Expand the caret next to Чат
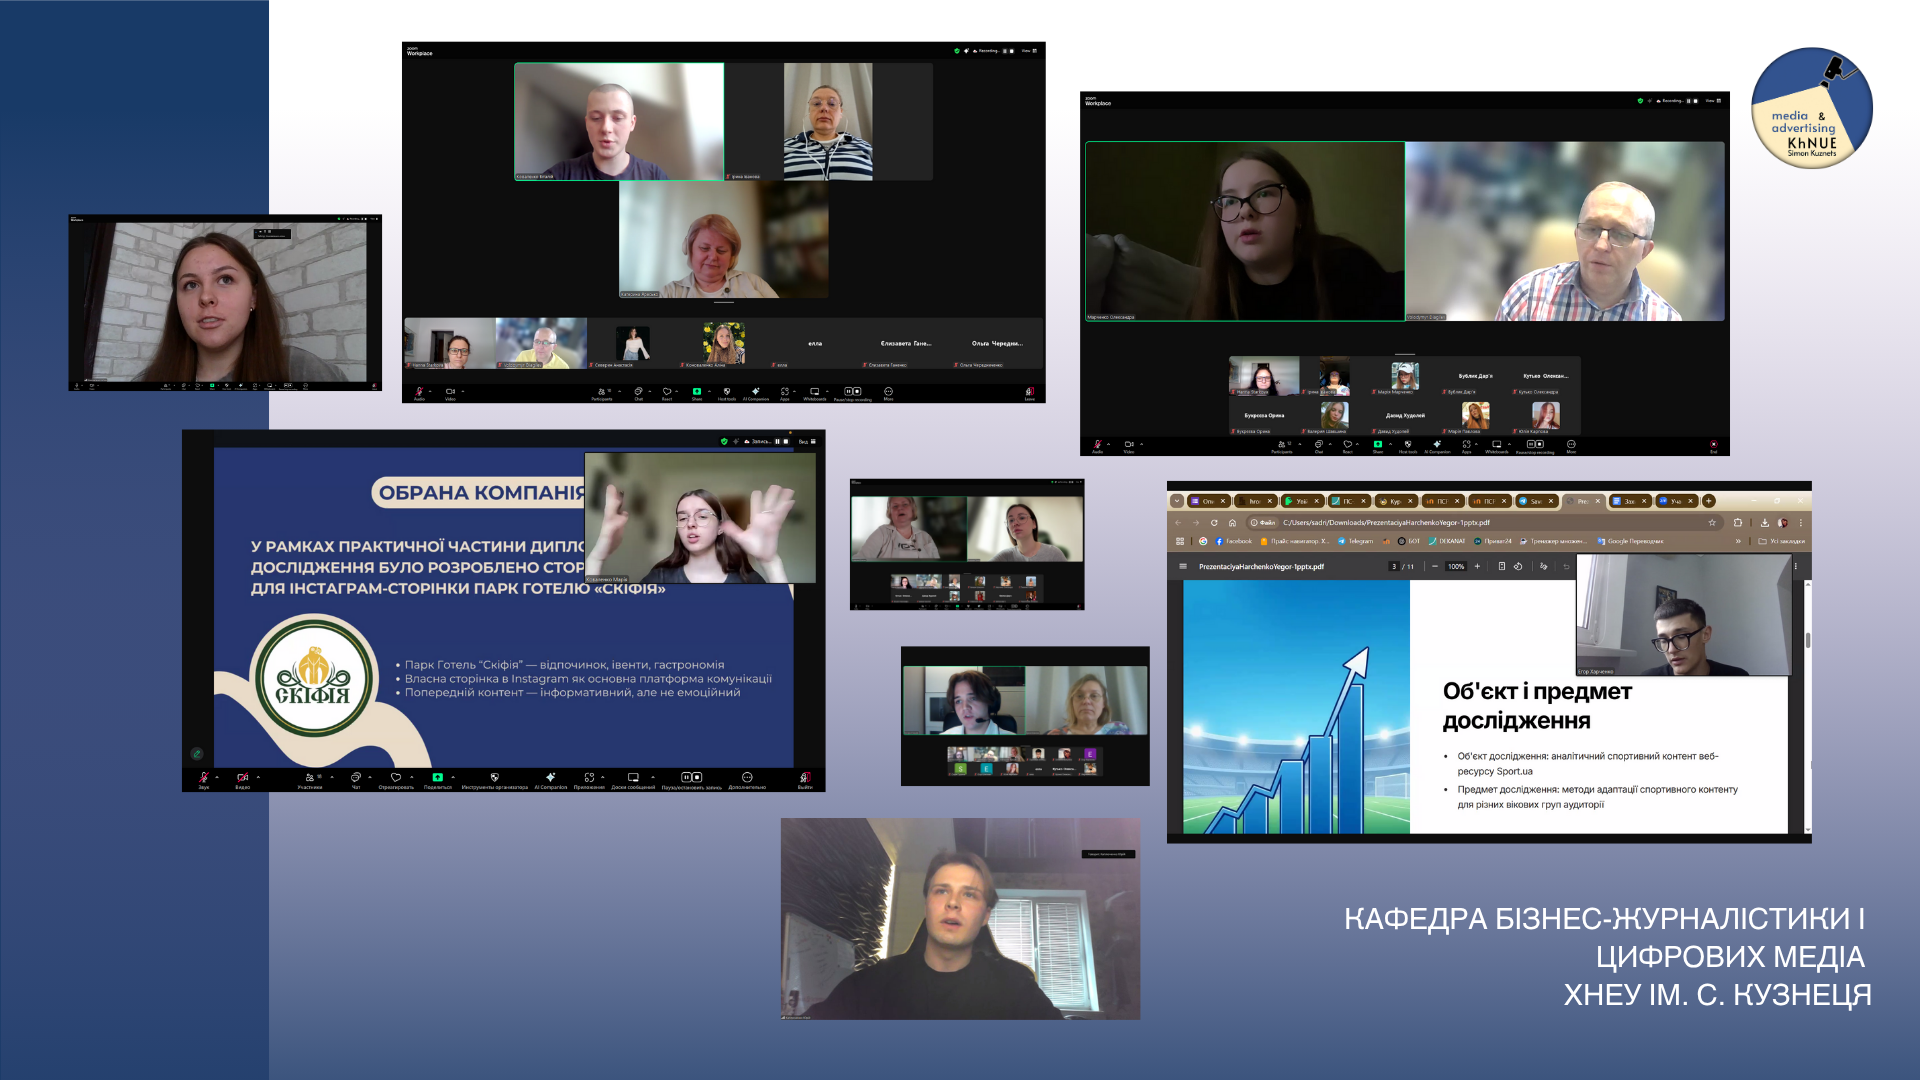1920x1080 pixels. pos(370,777)
